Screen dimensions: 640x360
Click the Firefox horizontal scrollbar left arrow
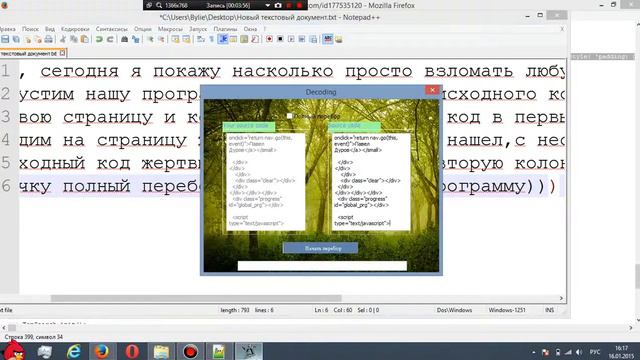pyautogui.click(x=4, y=328)
